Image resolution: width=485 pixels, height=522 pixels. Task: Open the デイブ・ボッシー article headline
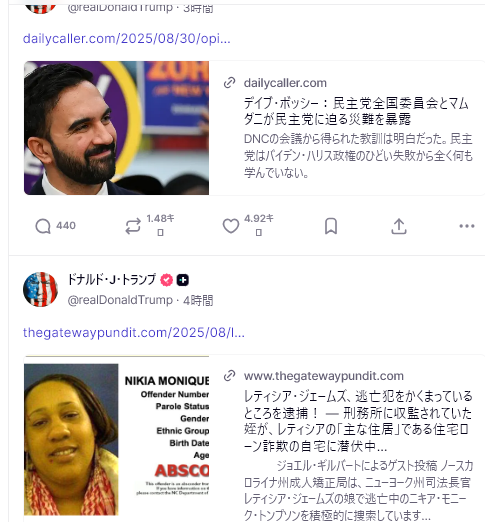pyautogui.click(x=356, y=111)
